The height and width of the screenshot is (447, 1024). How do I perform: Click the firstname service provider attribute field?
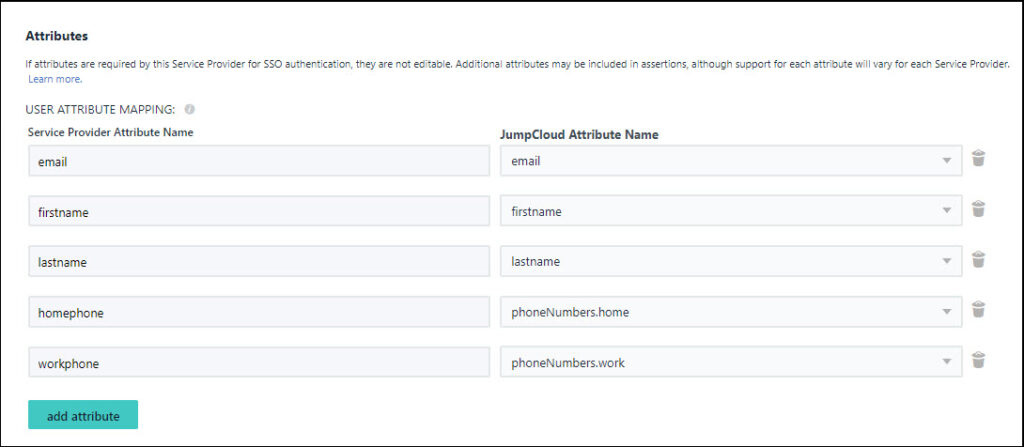pos(259,211)
